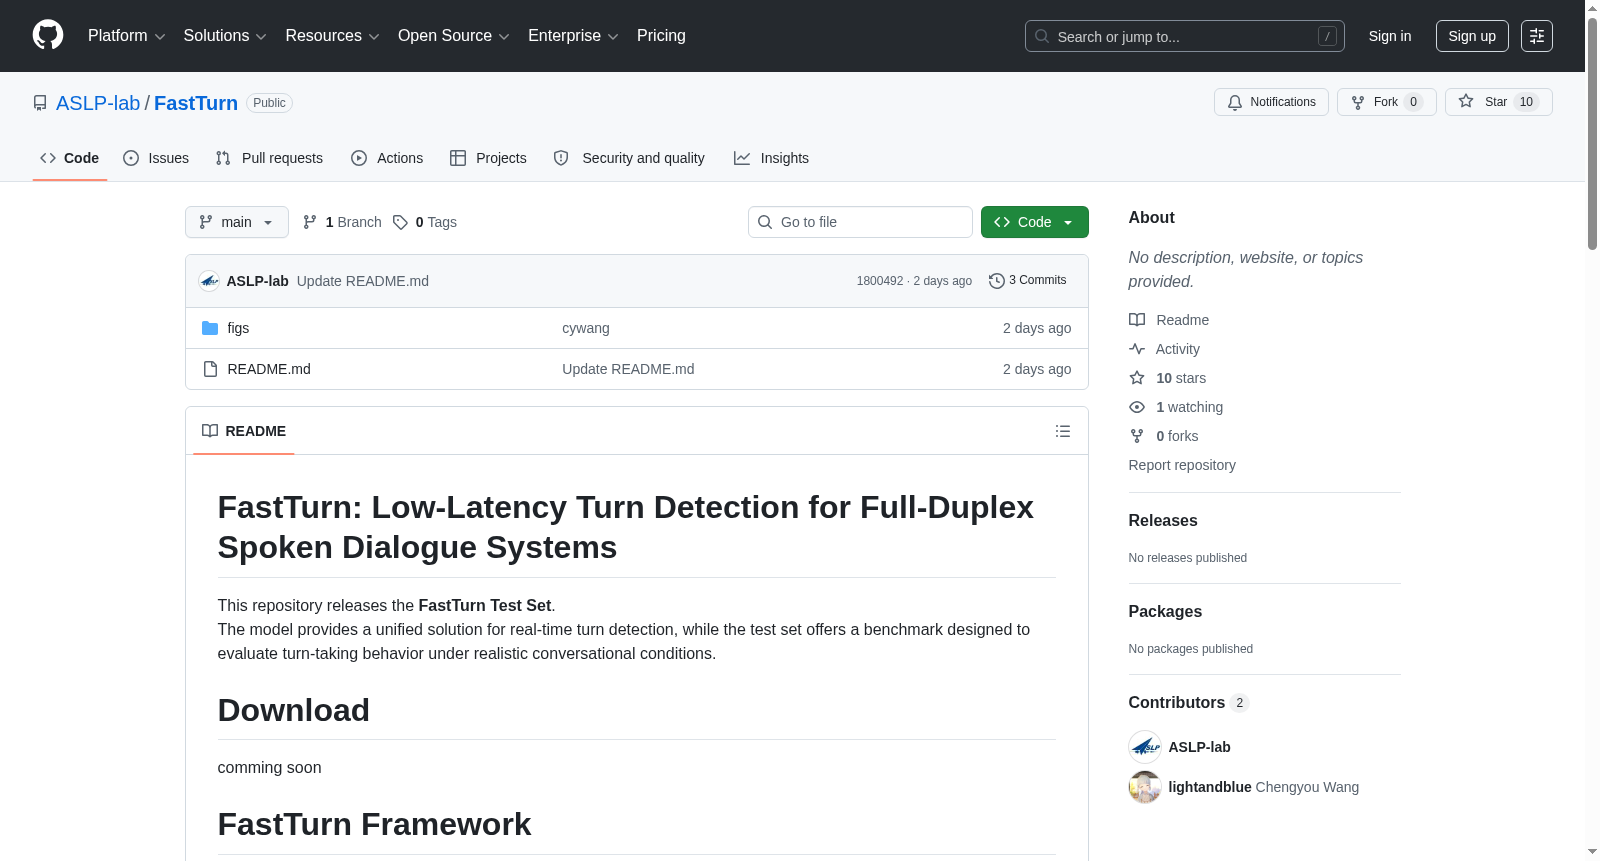Screen dimensions: 1600x861
Task: Open the header command palette icon button
Action: (x=1537, y=36)
